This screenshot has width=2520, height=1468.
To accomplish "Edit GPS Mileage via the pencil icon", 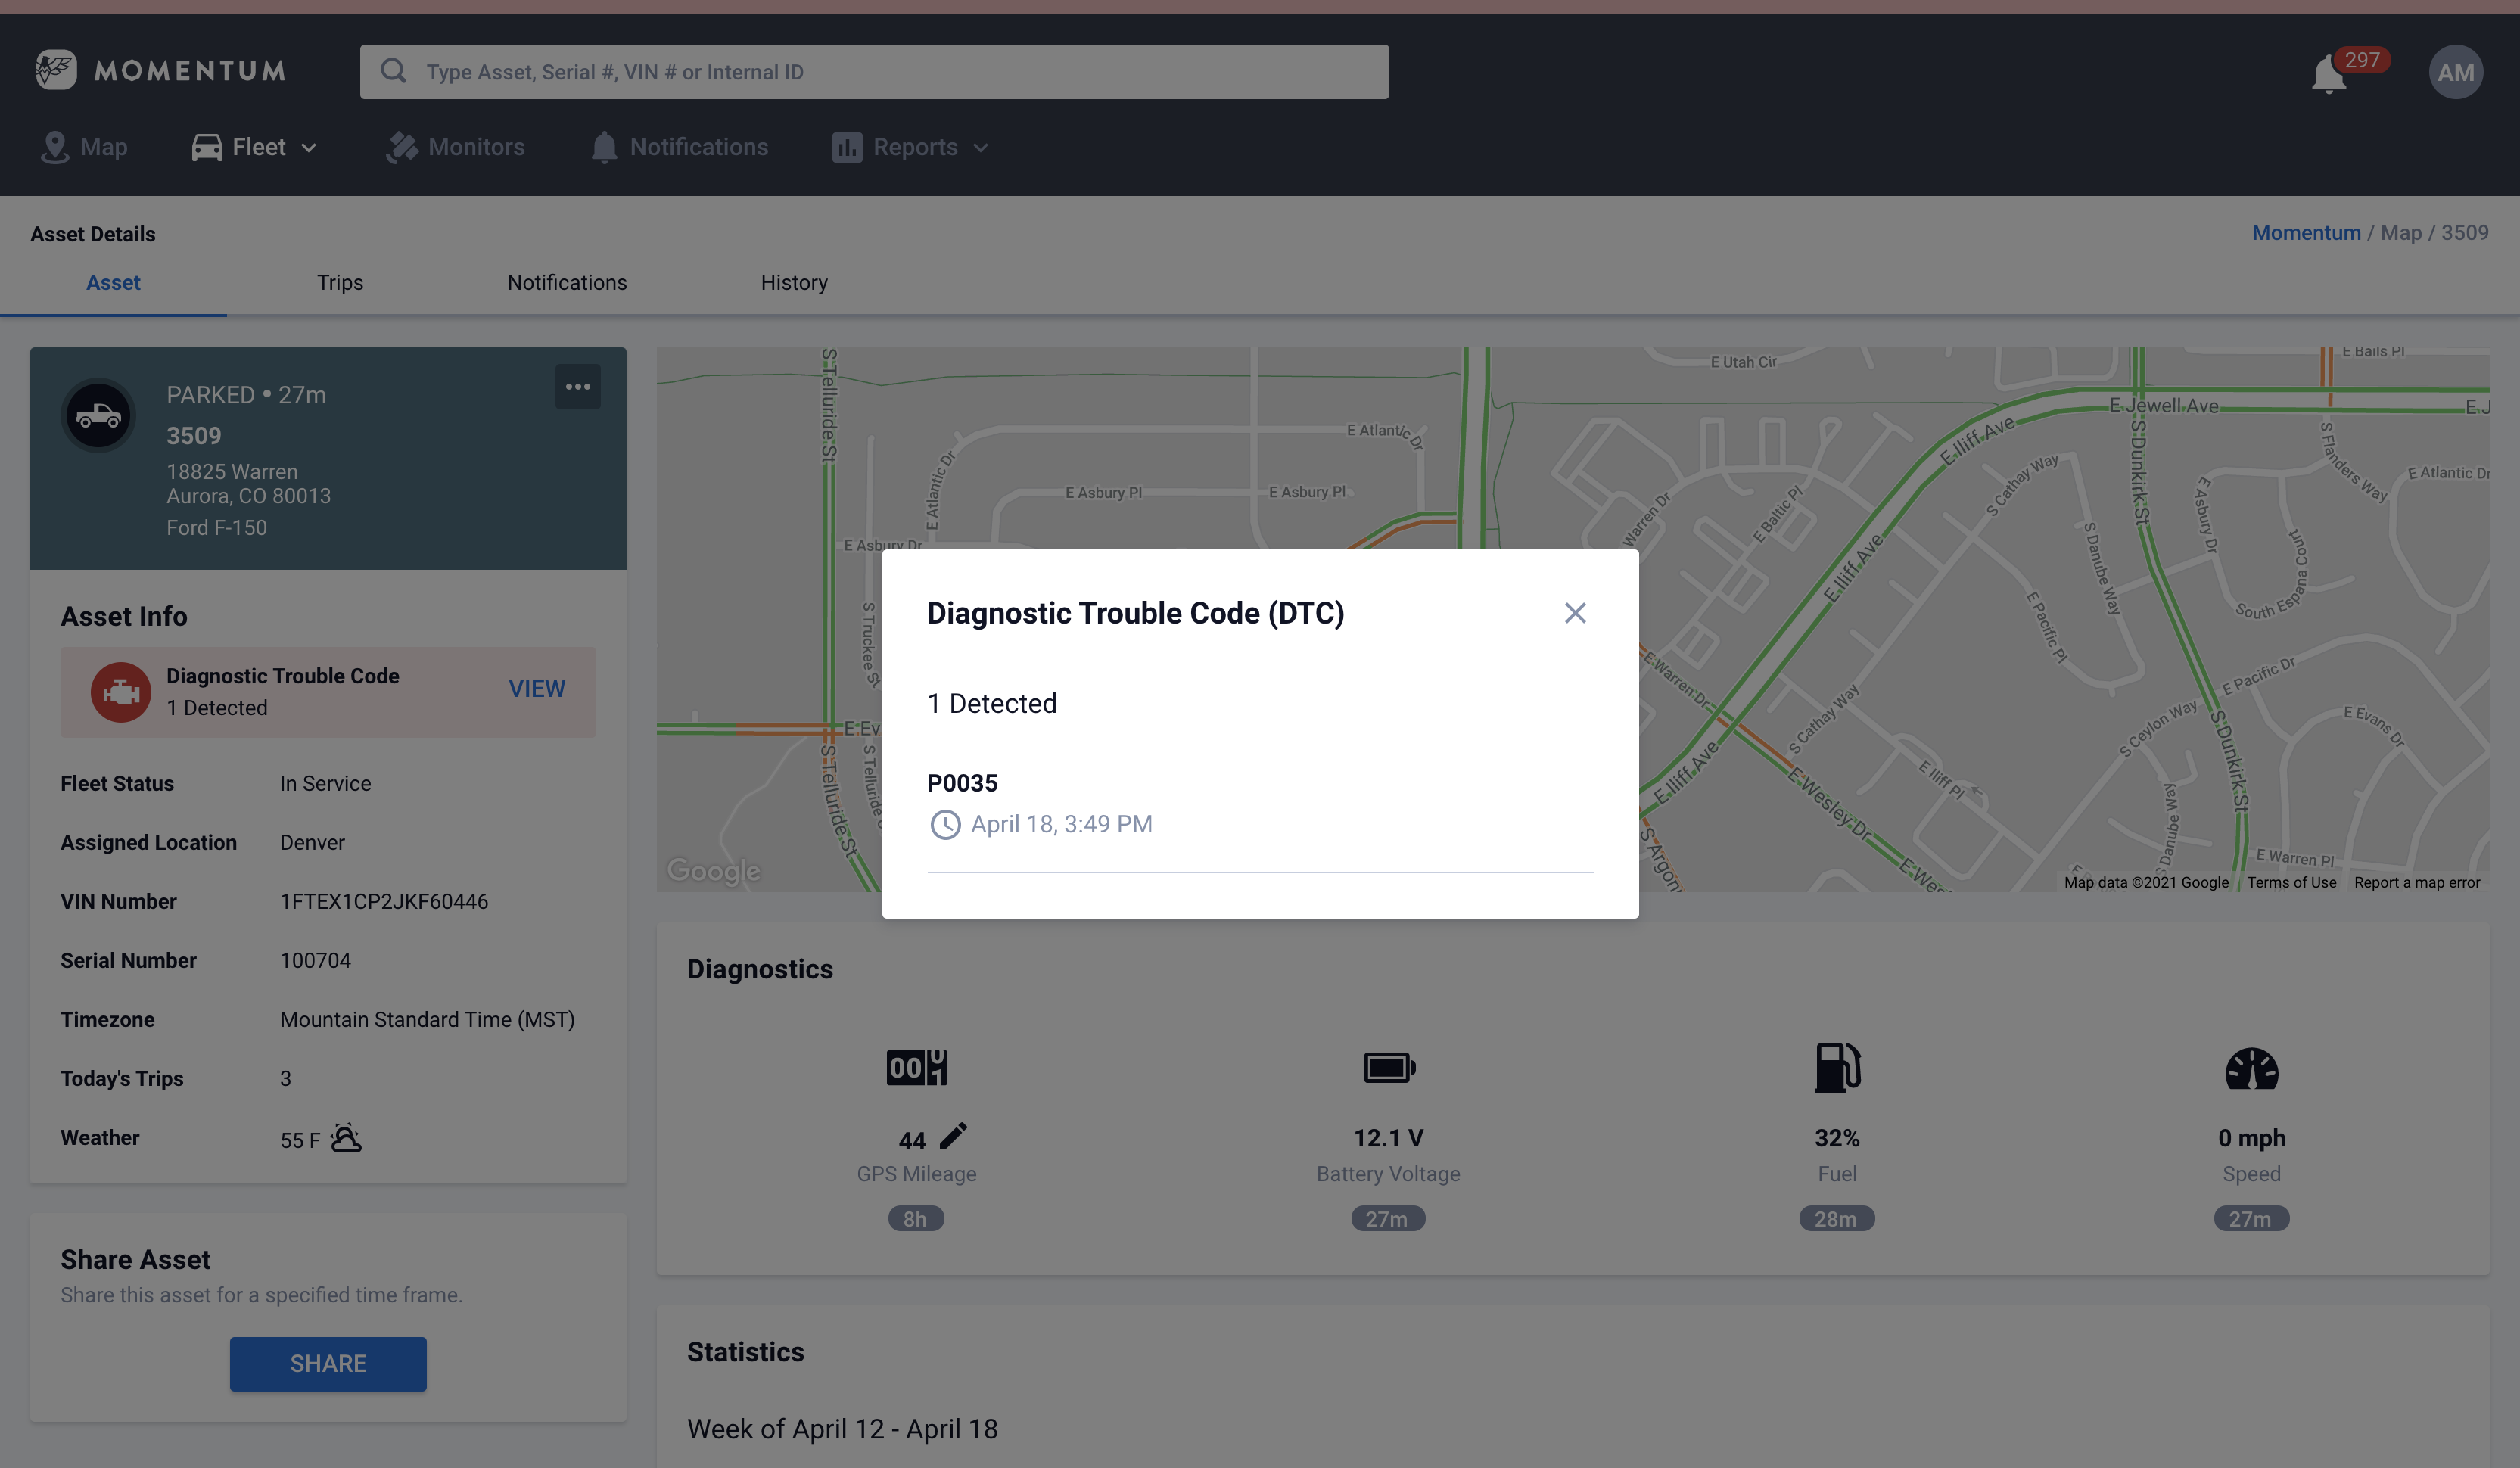I will pyautogui.click(x=953, y=1136).
